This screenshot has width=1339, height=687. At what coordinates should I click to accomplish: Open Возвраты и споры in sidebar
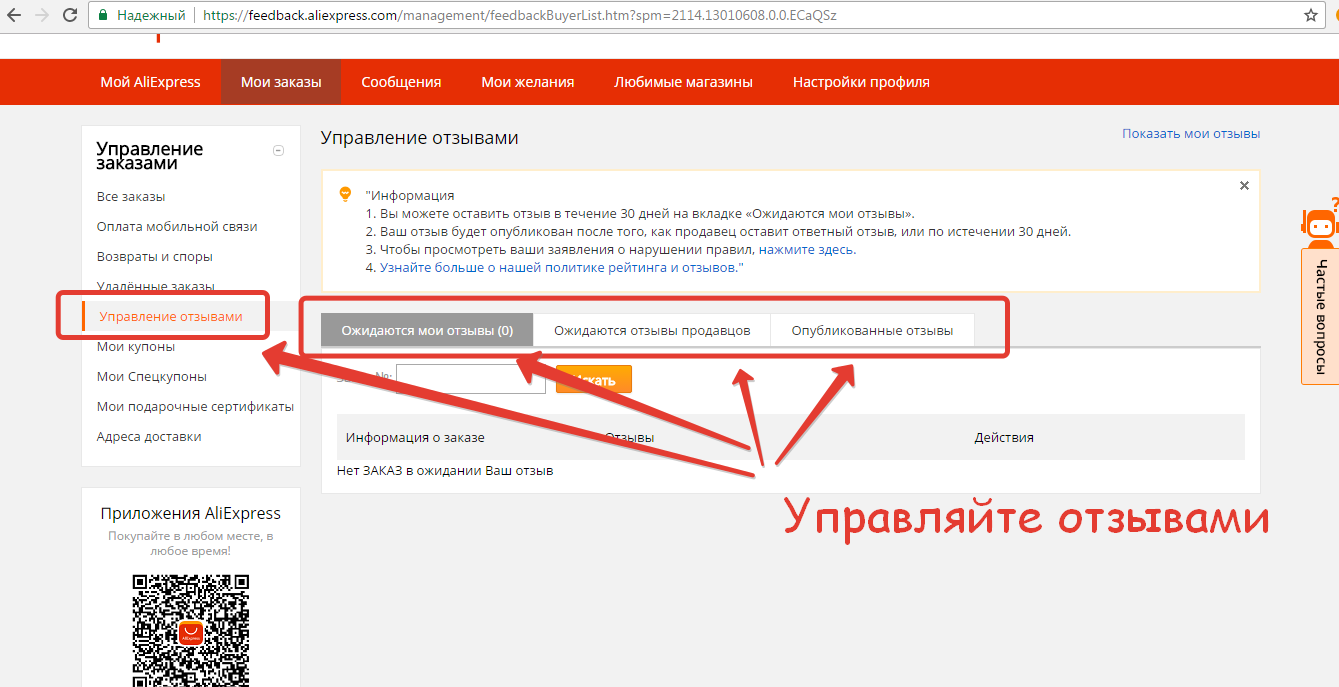pos(154,257)
